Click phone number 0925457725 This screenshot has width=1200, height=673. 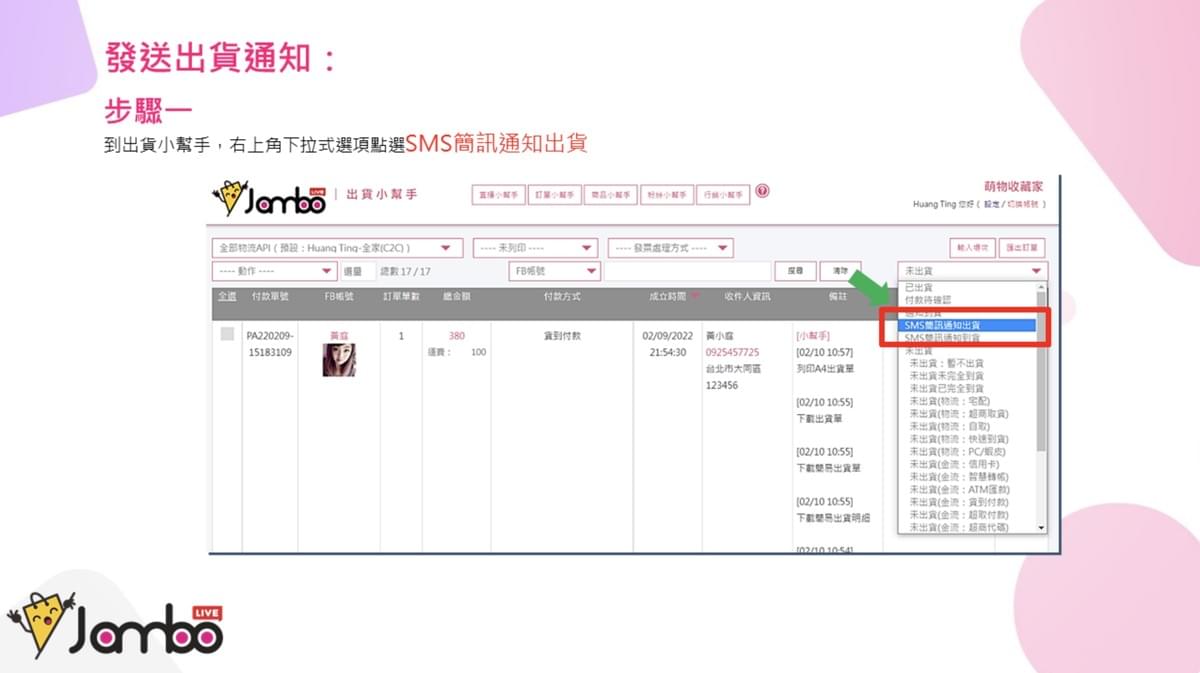[732, 353]
